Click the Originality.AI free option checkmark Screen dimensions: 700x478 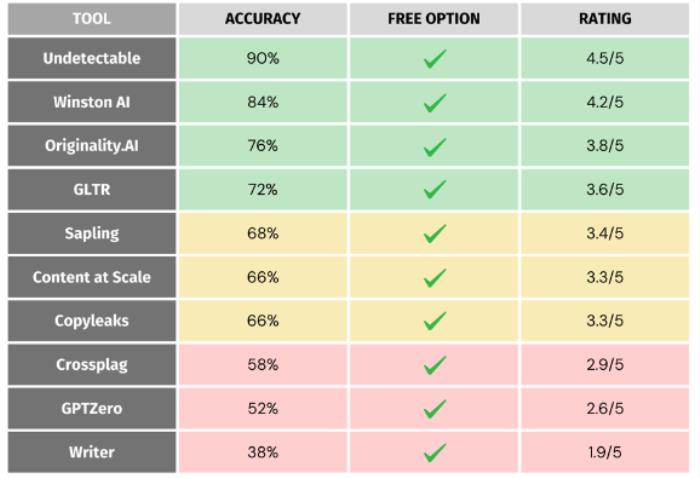pyautogui.click(x=434, y=147)
